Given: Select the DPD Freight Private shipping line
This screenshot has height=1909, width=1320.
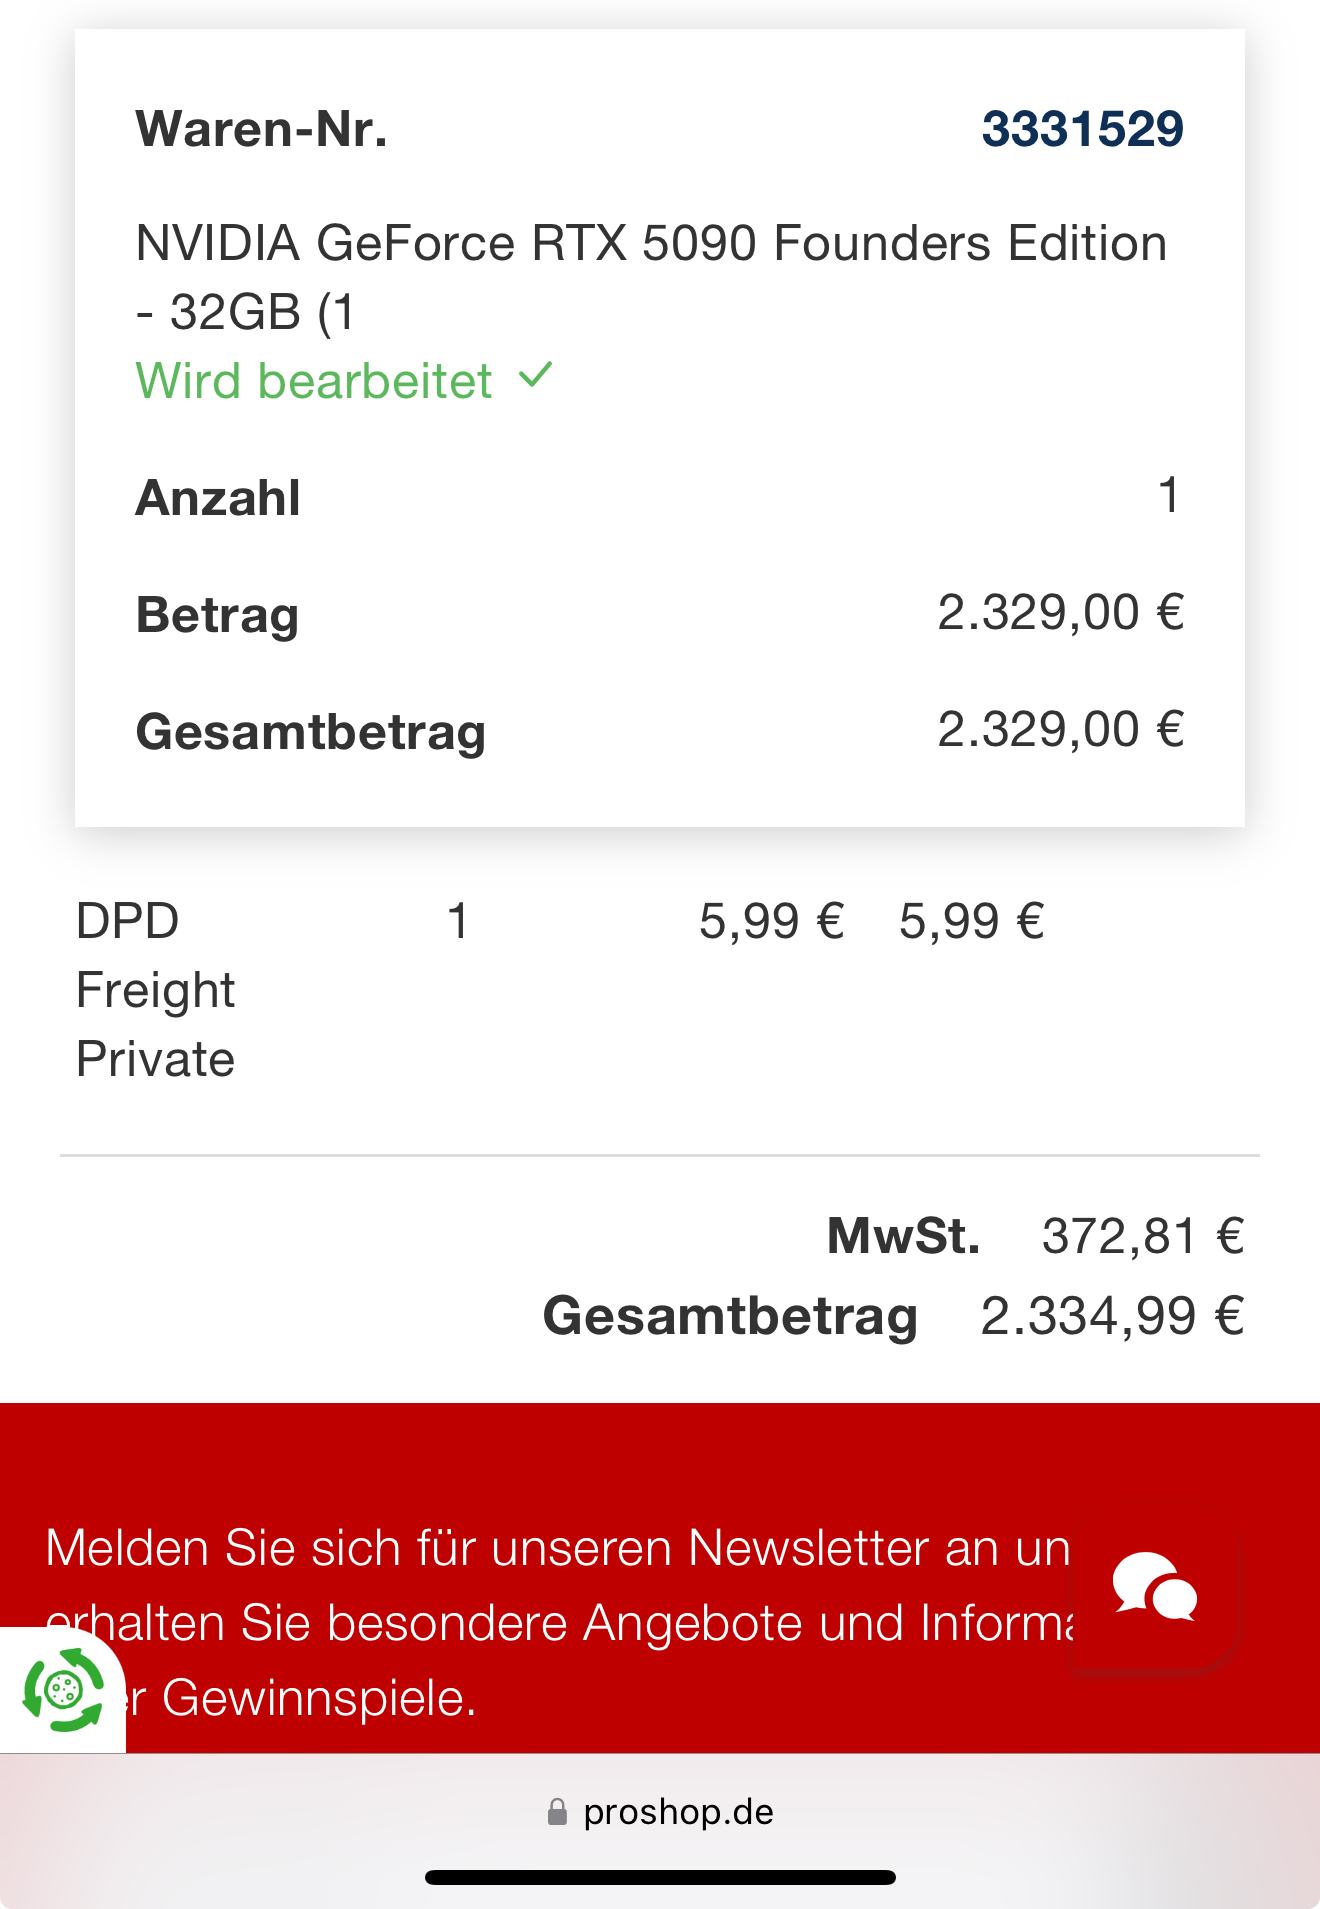Looking at the screenshot, I should coord(155,989).
